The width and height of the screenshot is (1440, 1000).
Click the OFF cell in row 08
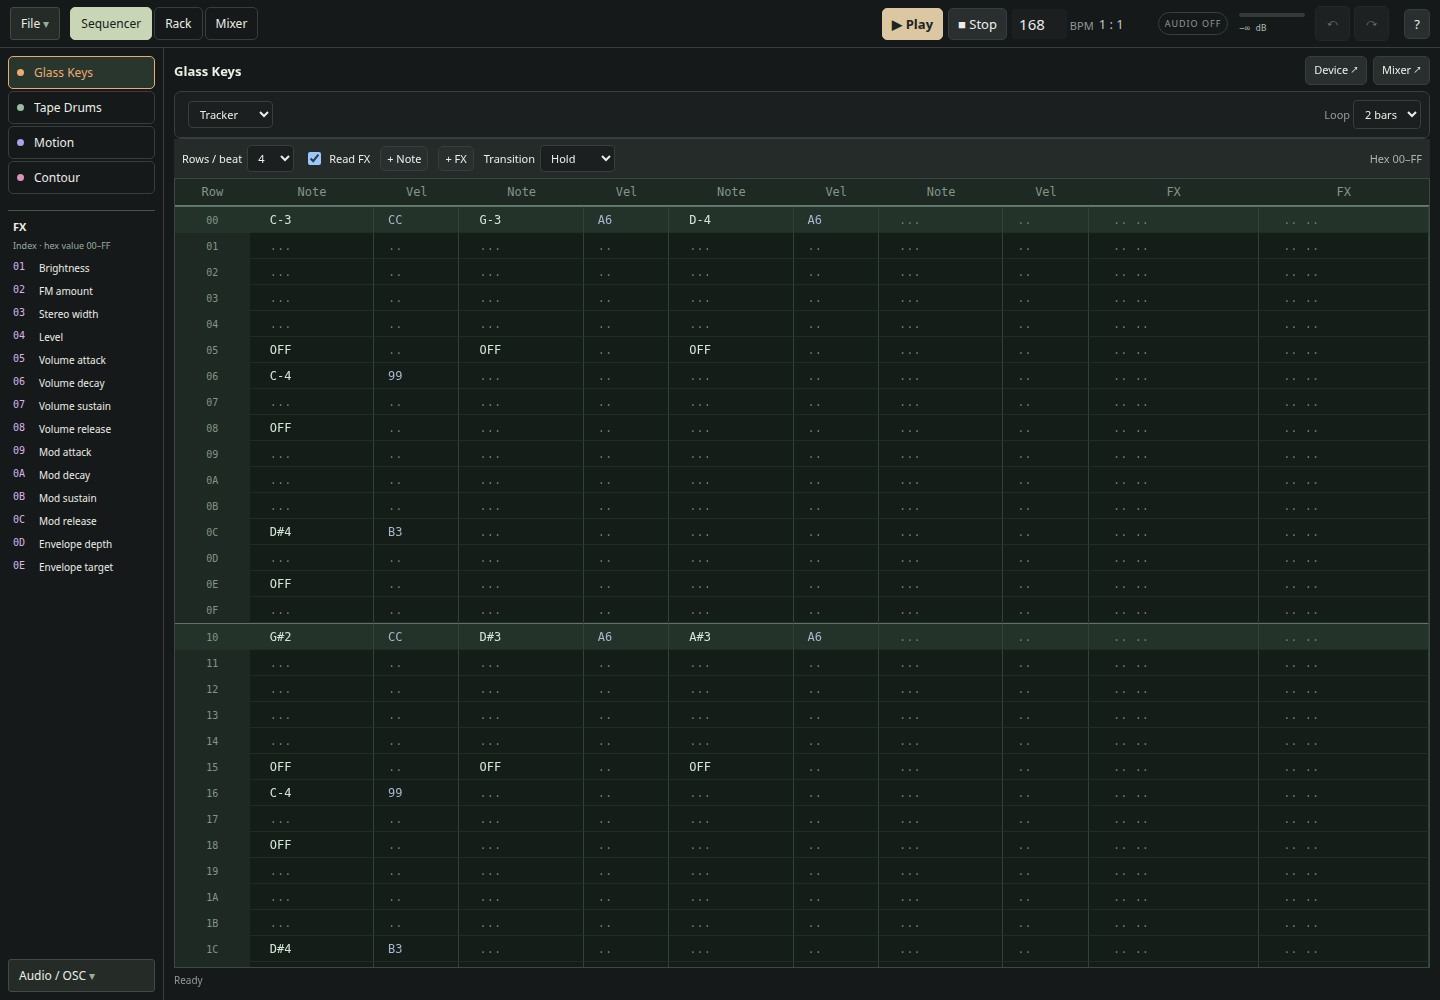click(311, 428)
